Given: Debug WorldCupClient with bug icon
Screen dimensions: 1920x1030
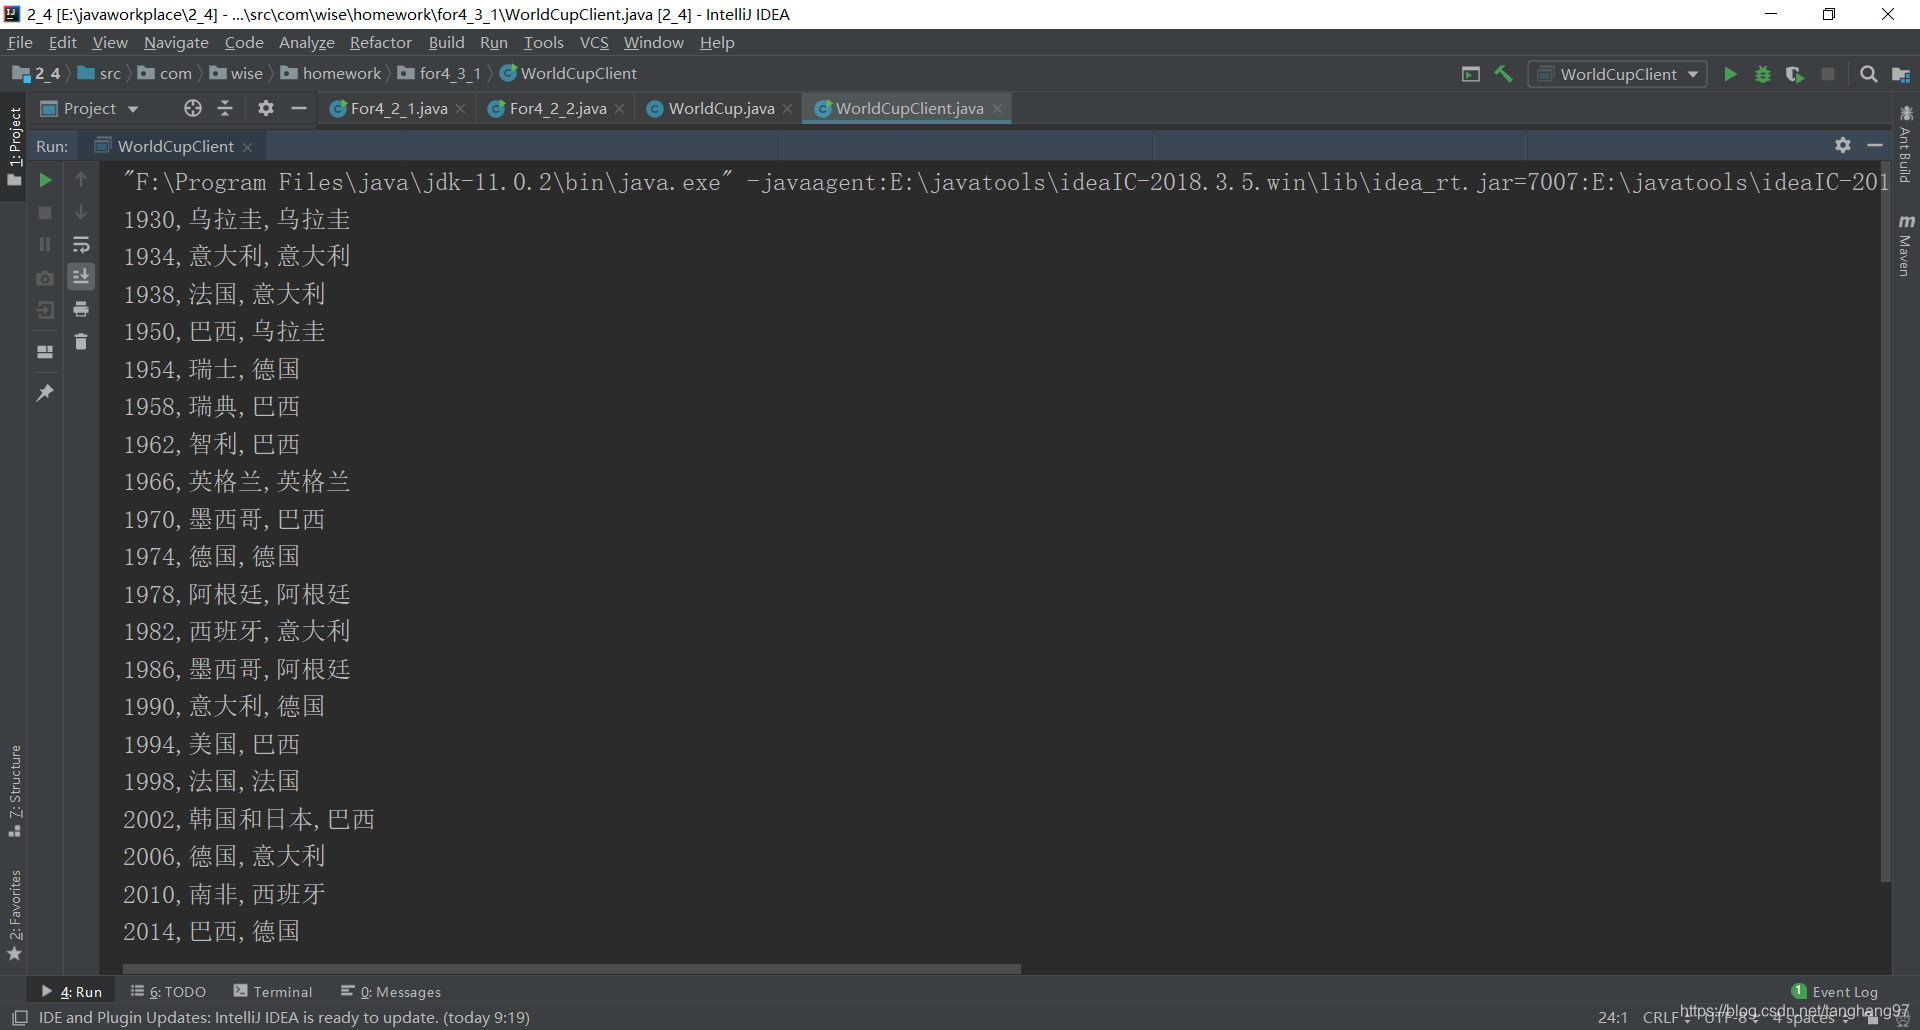Looking at the screenshot, I should tap(1763, 74).
